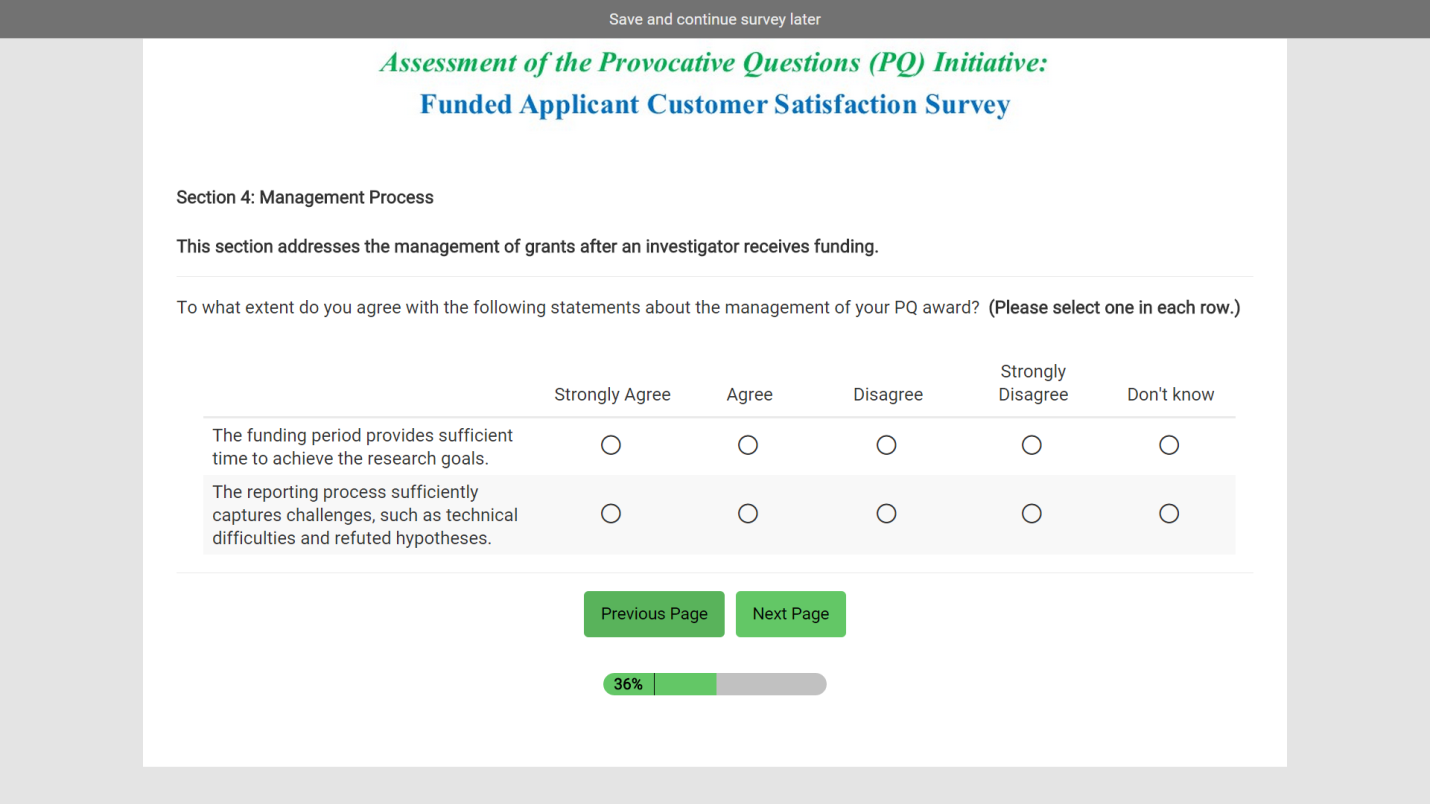Pick Don't know for funding period statement
This screenshot has height=804, width=1430.
(1169, 445)
